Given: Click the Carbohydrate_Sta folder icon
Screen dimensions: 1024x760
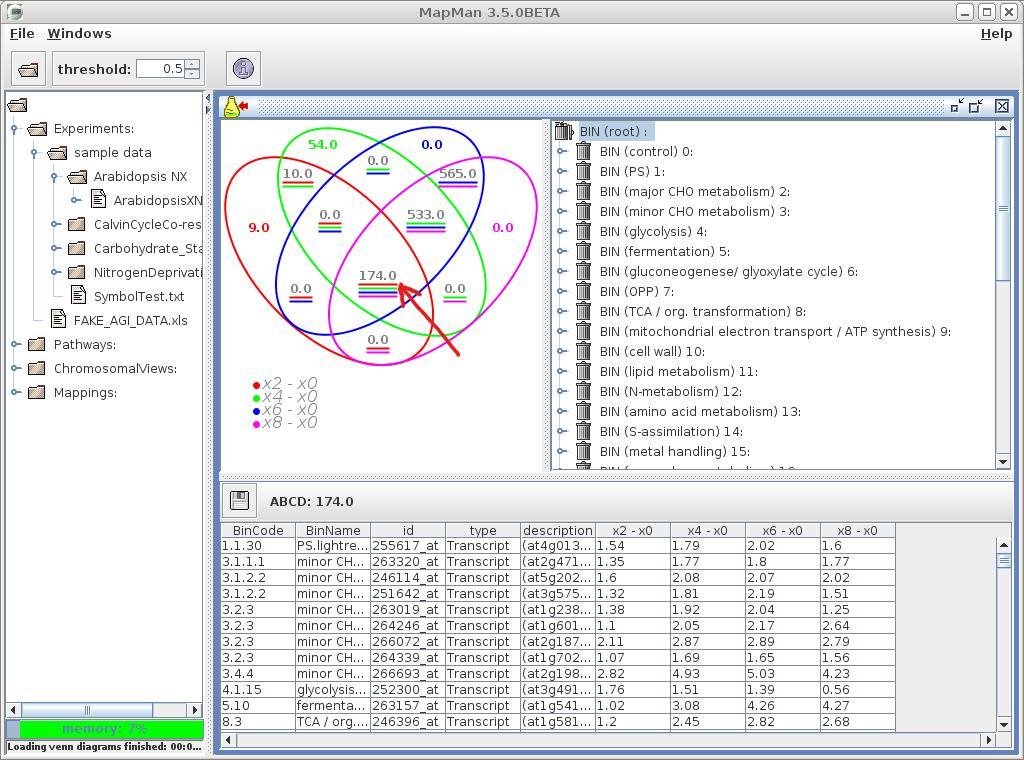Looking at the screenshot, I should coord(76,248).
